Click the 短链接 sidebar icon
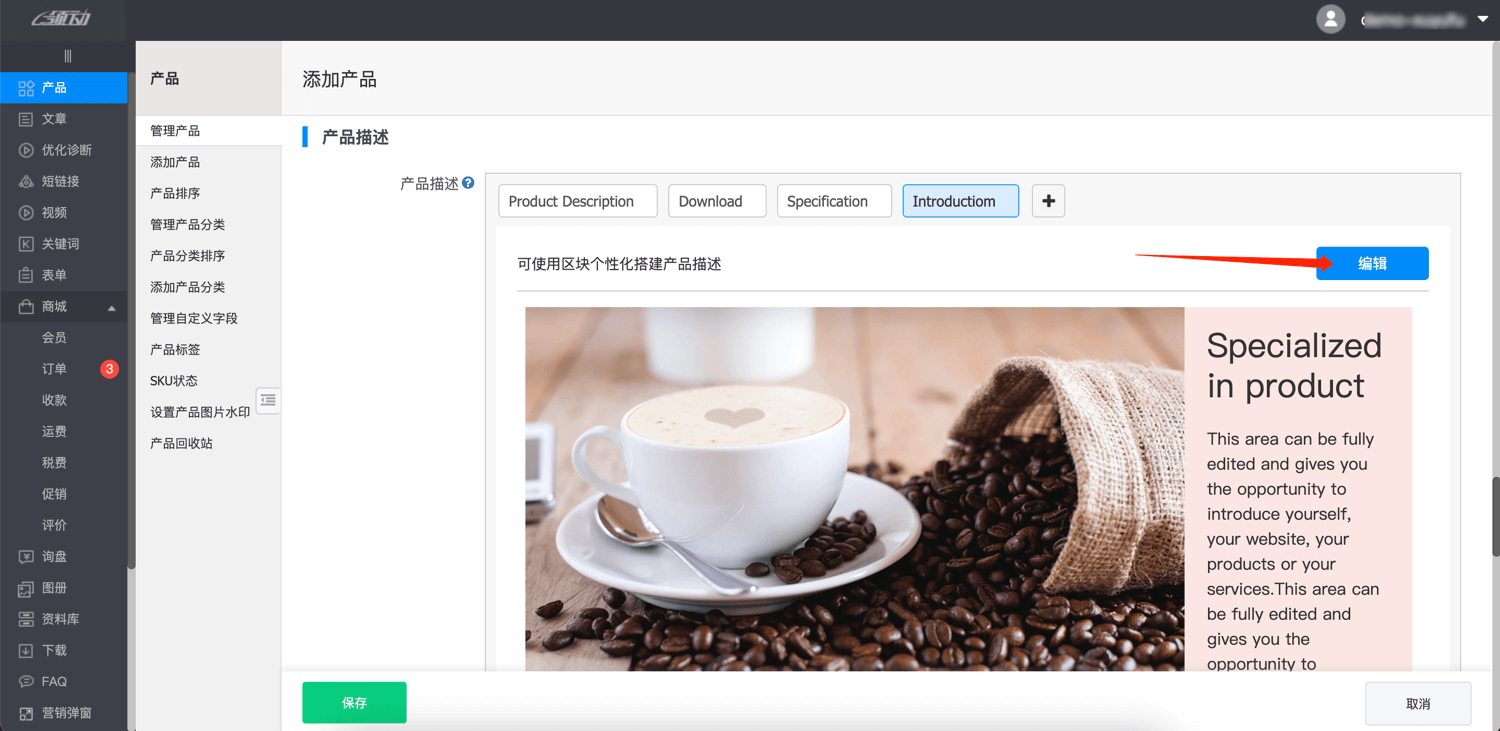The image size is (1500, 731). [x=26, y=181]
